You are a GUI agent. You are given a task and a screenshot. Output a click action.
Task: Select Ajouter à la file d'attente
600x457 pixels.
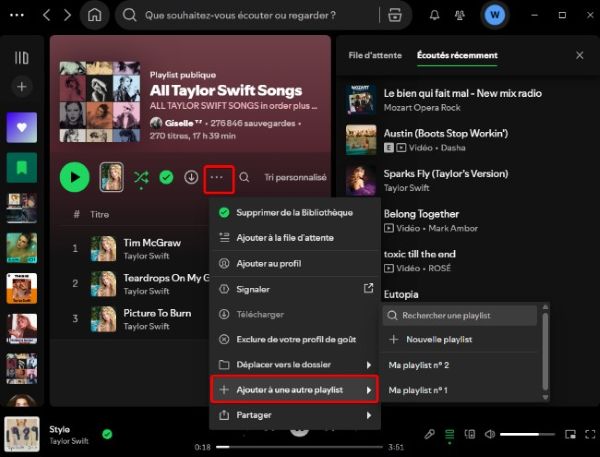(x=295, y=238)
